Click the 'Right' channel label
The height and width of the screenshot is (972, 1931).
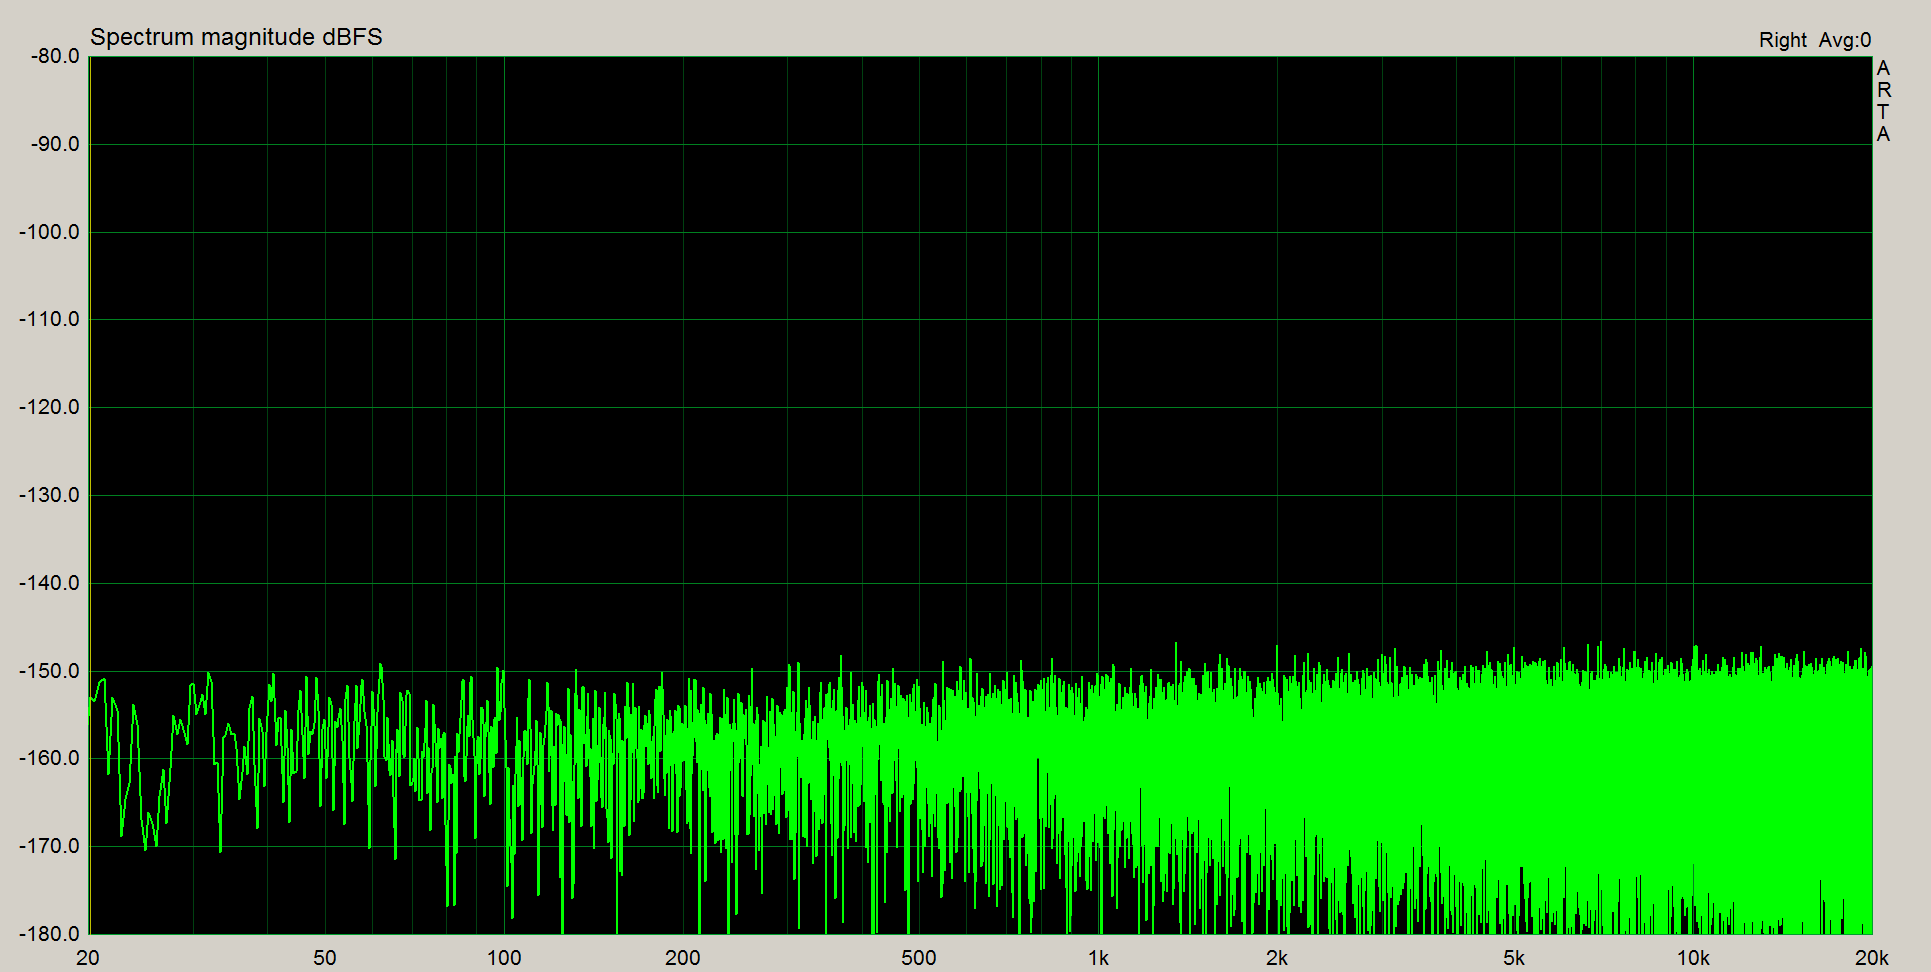[x=1783, y=40]
